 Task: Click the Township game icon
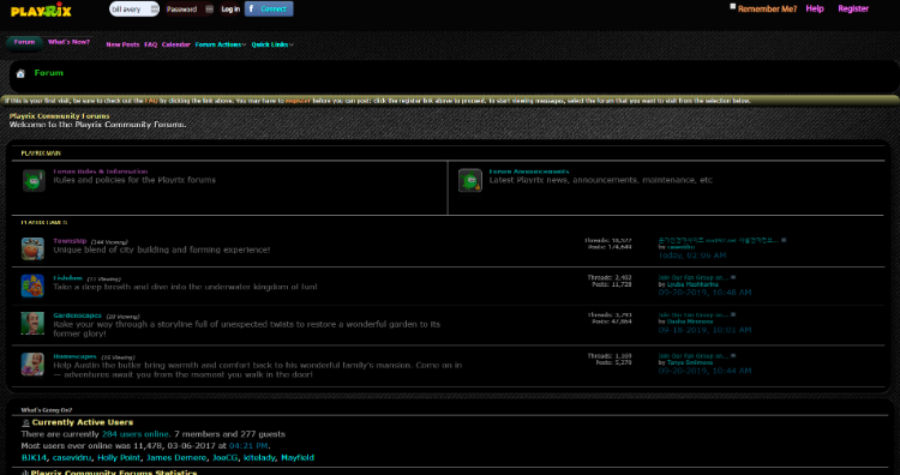33,249
